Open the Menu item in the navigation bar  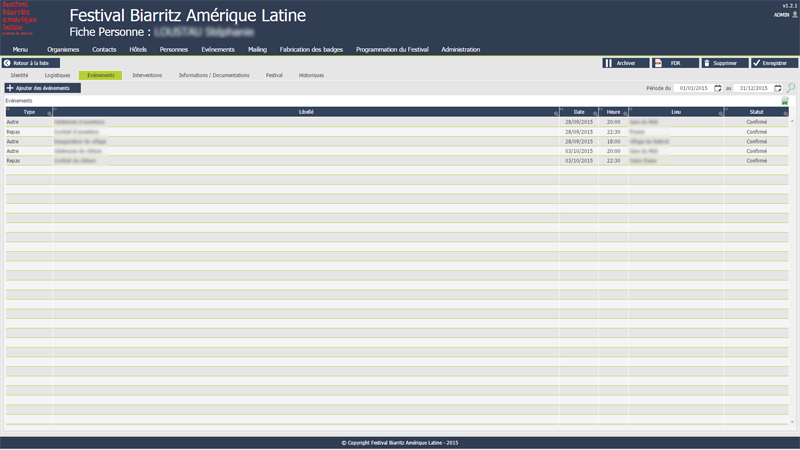click(x=20, y=49)
